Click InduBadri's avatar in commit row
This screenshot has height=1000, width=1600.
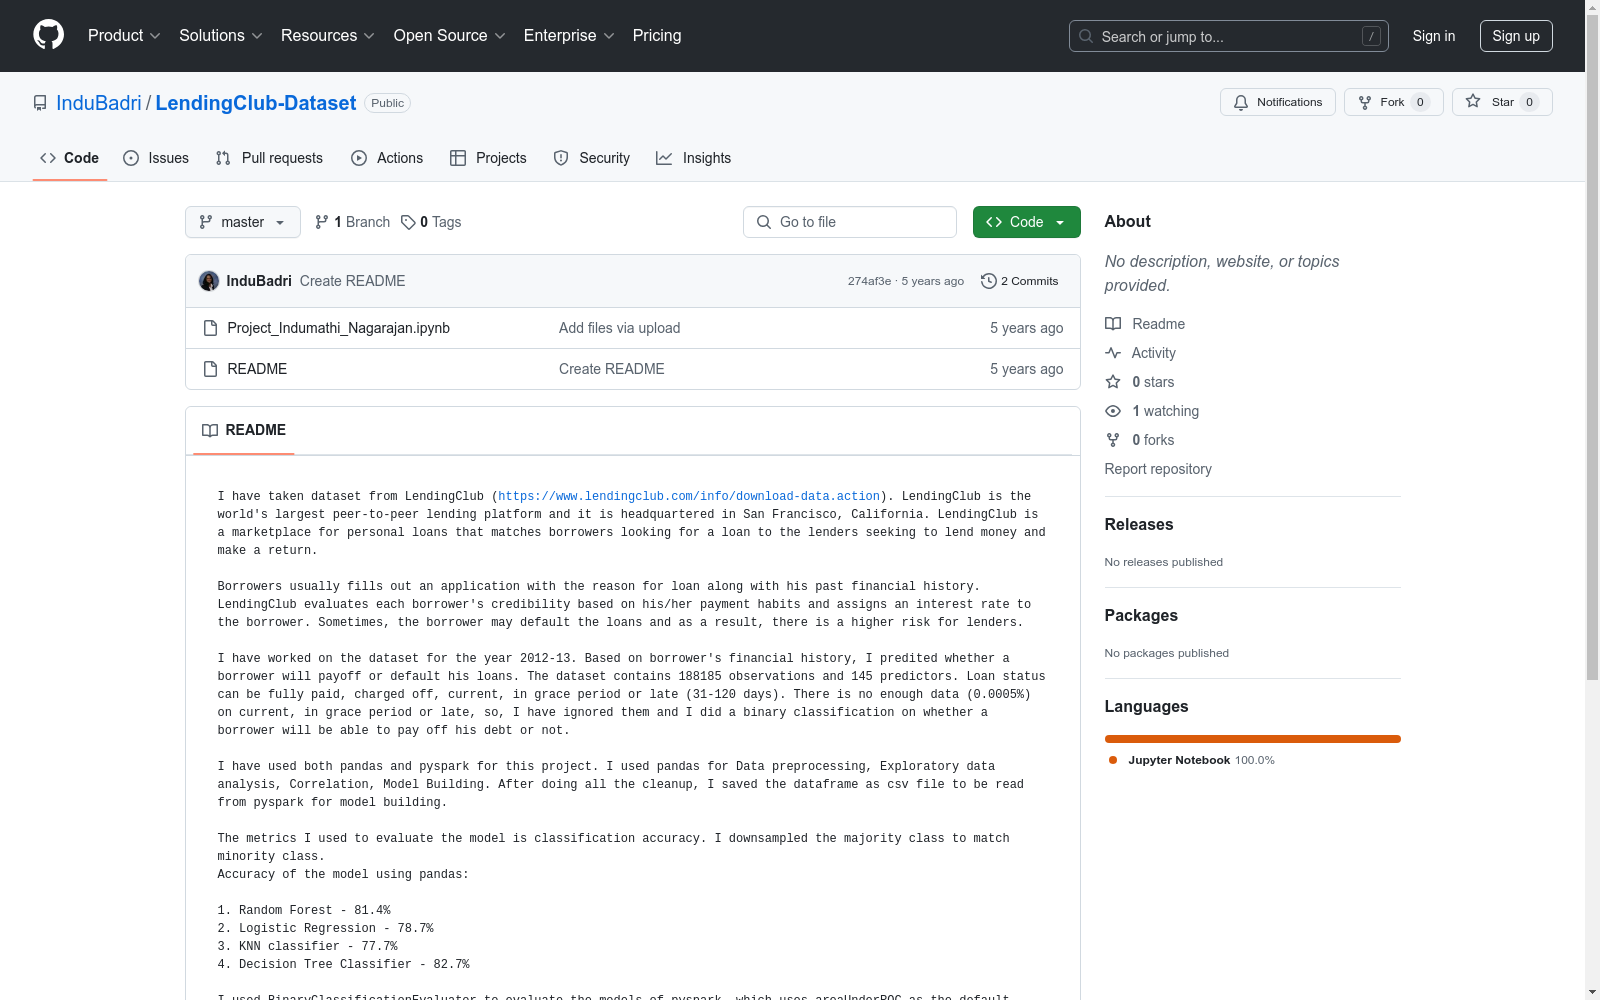coord(209,281)
